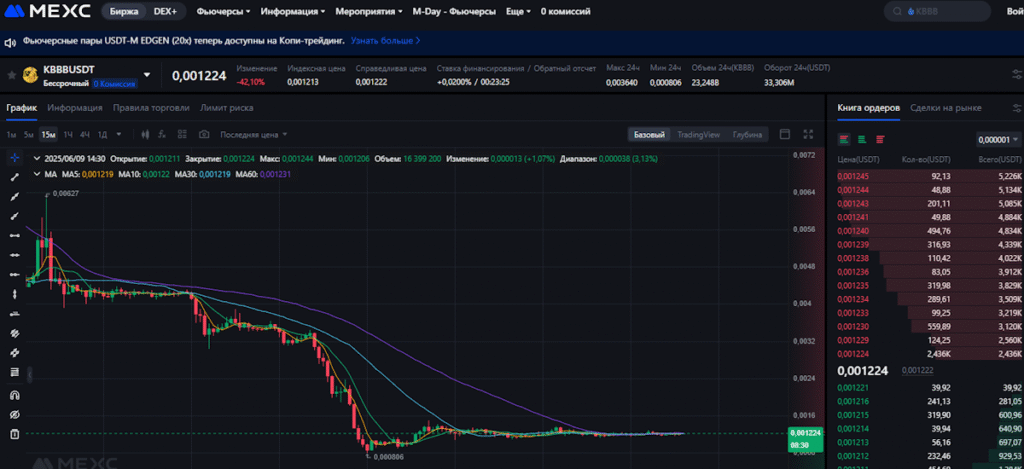The height and width of the screenshot is (469, 1024).
Task: Switch to the 'Информация' tab
Action: click(x=74, y=108)
